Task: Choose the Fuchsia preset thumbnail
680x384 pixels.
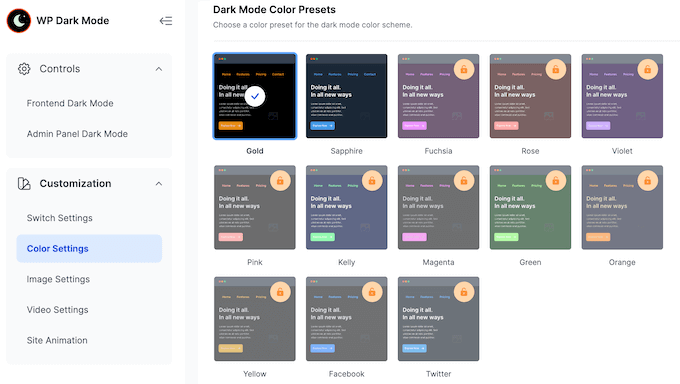Action: [438, 96]
